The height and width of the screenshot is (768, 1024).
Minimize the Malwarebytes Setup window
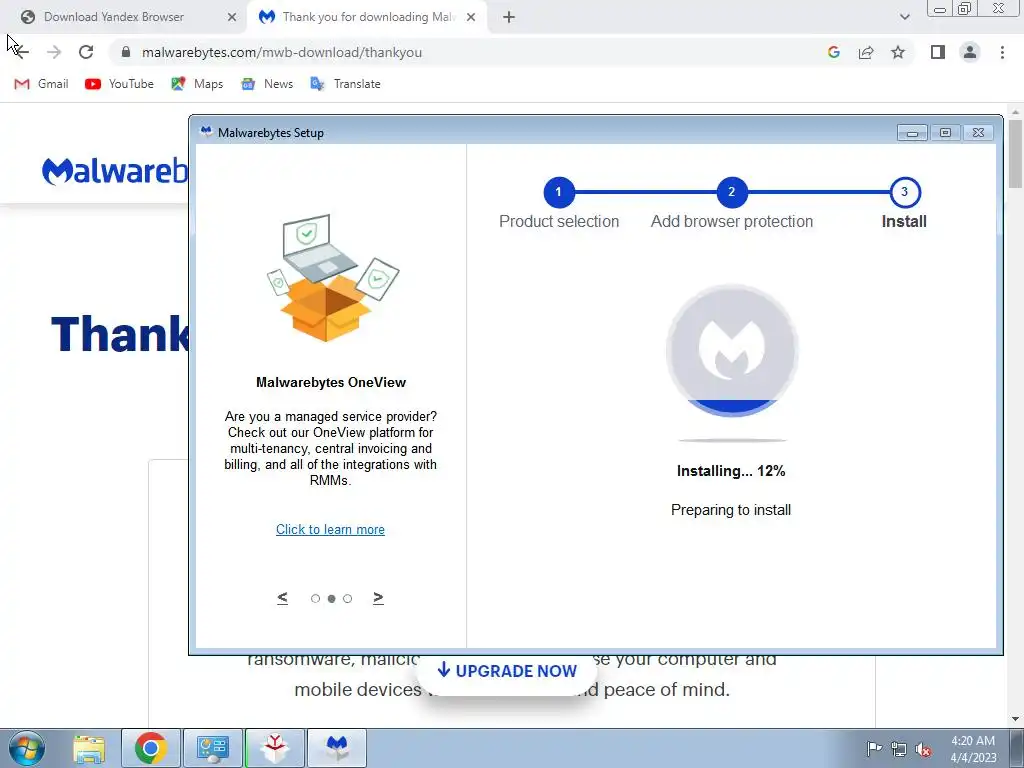(912, 133)
